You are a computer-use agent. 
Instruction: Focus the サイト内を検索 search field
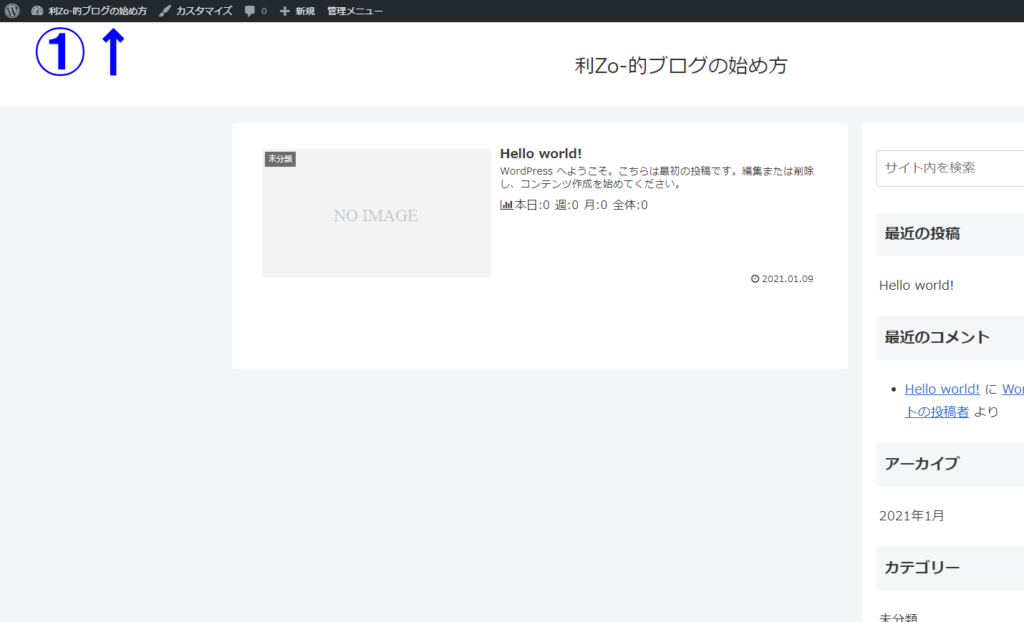pos(950,168)
